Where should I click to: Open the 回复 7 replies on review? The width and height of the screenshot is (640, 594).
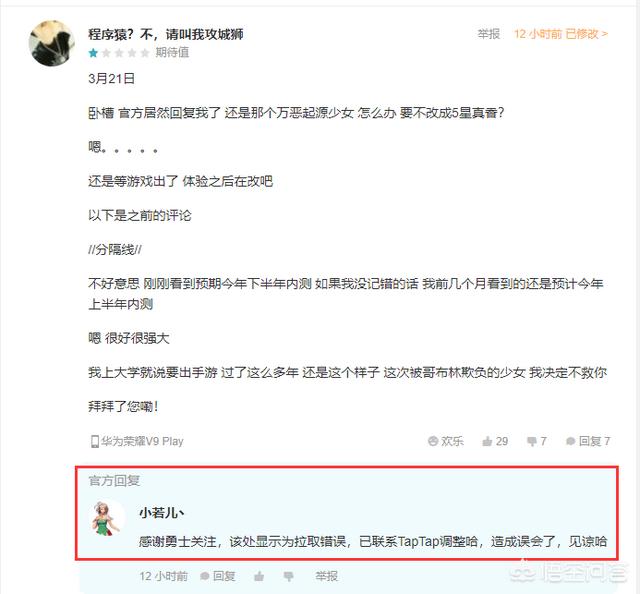tap(588, 441)
